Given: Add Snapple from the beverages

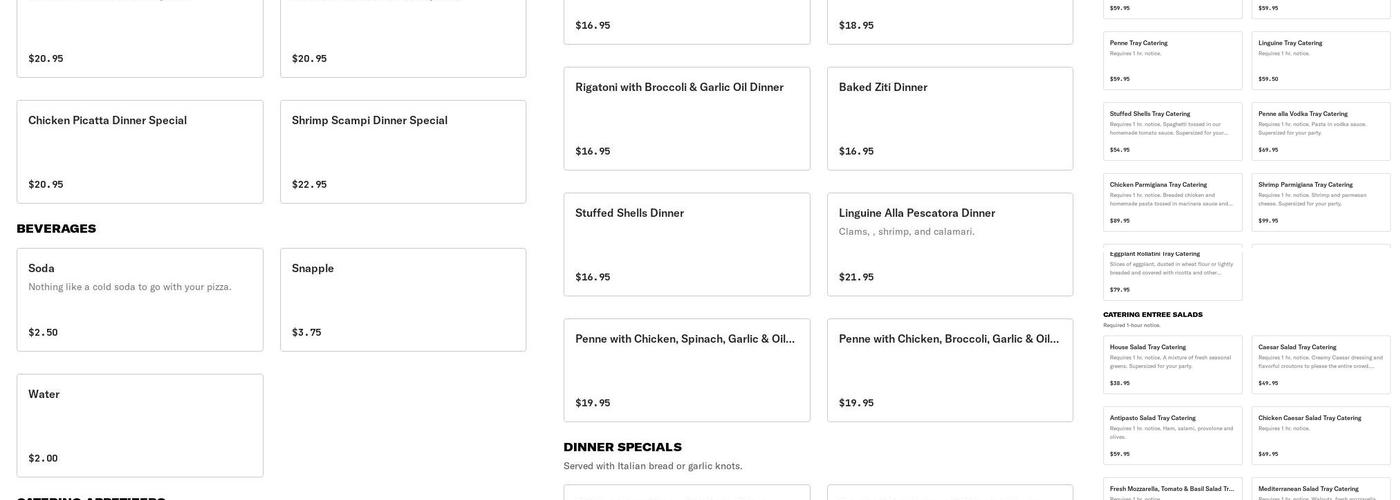Looking at the screenshot, I should click(403, 299).
